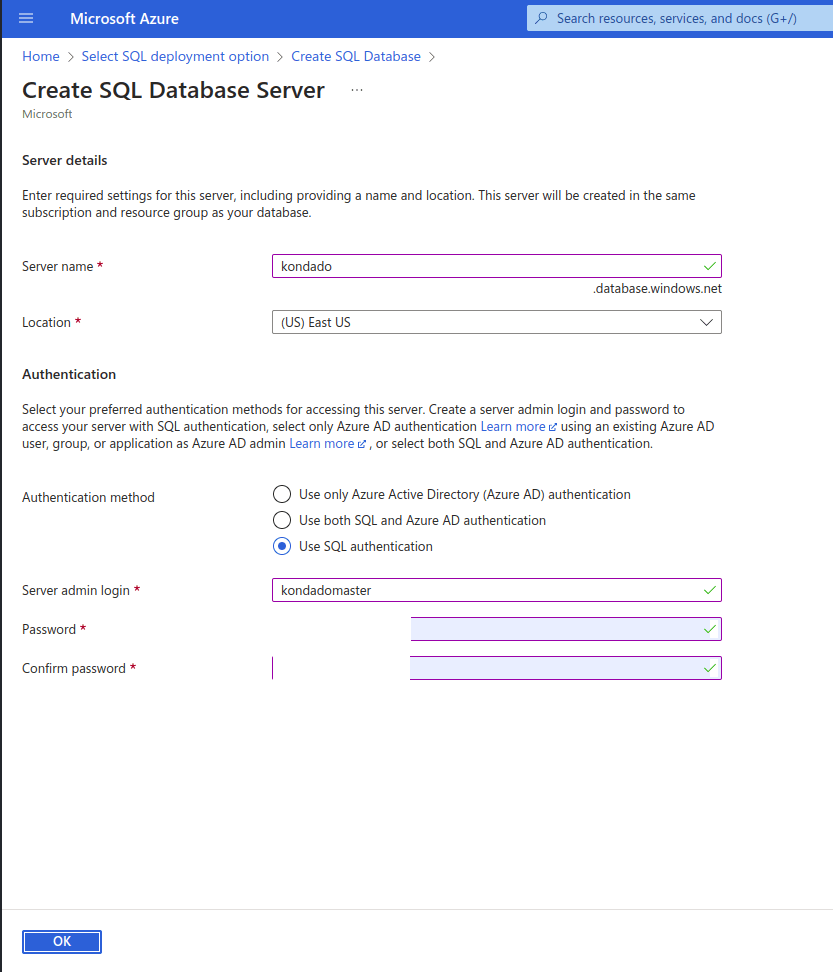The image size is (833, 972).
Task: Click the Server name field with kondado
Action: coord(496,266)
